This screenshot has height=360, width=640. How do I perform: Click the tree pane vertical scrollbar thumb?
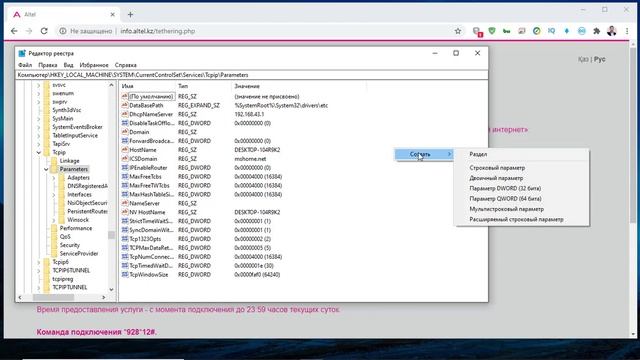point(111,235)
